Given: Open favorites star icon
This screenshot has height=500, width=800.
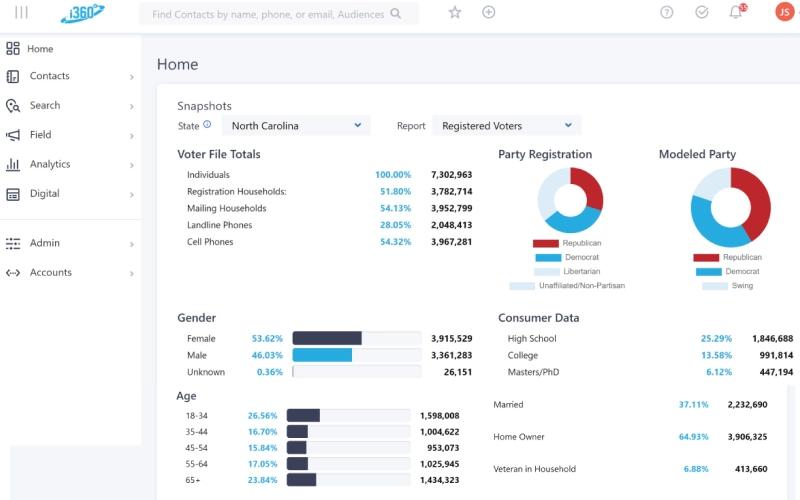Looking at the screenshot, I should [x=455, y=12].
